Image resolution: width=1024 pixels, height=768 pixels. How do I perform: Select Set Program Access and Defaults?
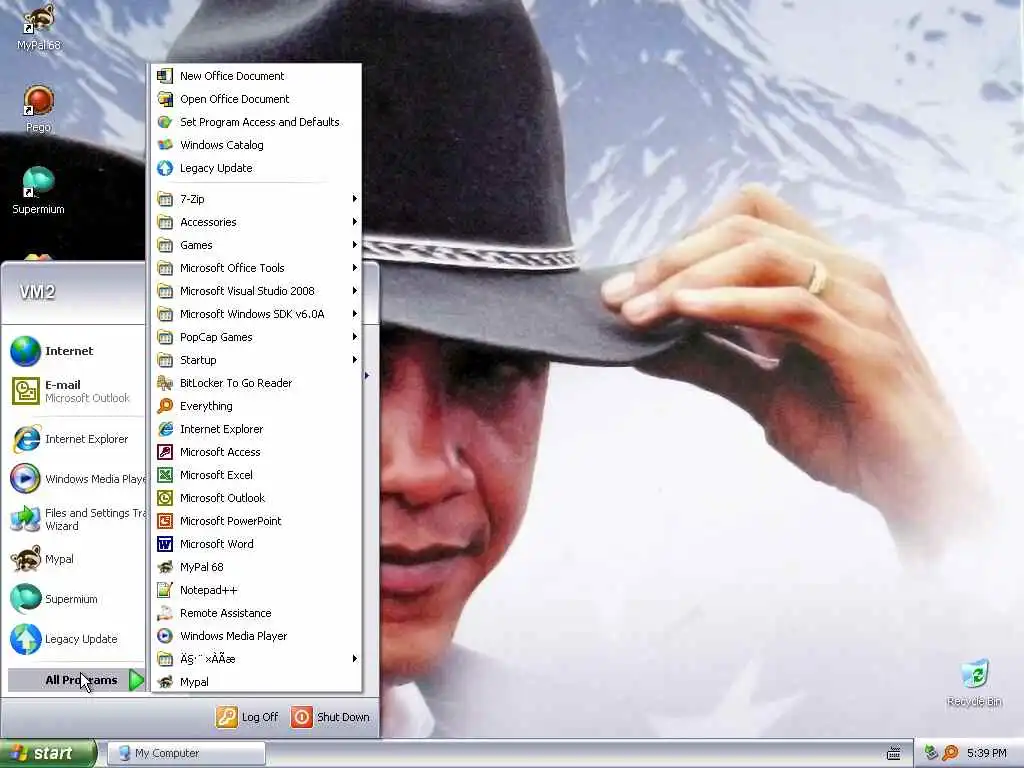coord(257,122)
